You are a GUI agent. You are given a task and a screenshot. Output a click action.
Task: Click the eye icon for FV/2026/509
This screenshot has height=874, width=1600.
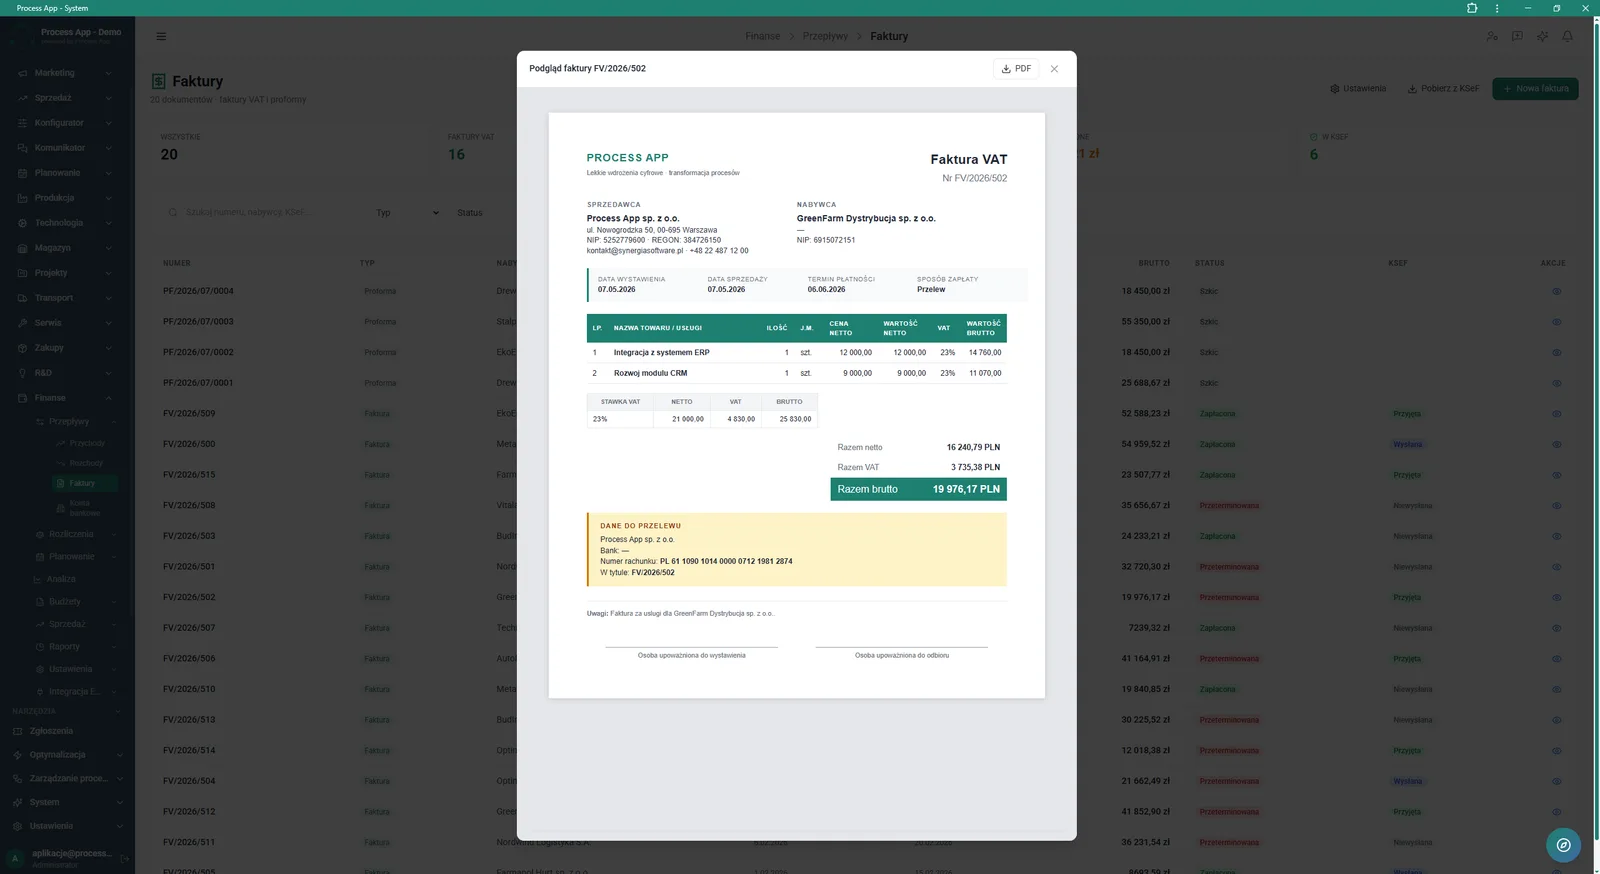coord(1556,413)
